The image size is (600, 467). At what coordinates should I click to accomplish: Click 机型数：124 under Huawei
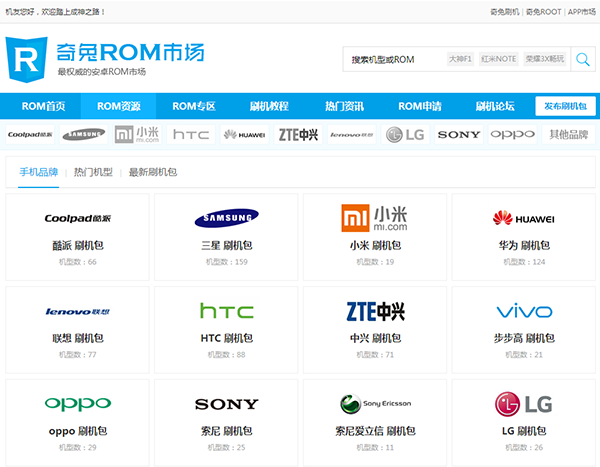(524, 262)
